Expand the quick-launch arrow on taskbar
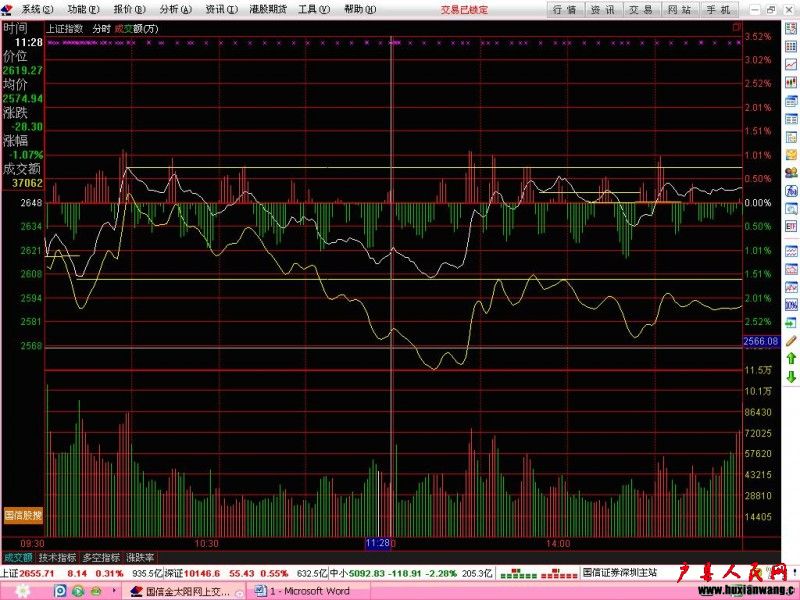 [x=114, y=591]
